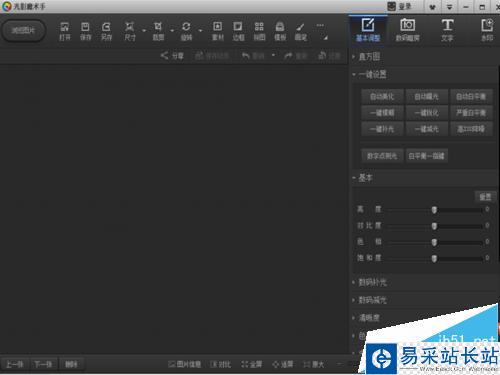Switch to the 文字 (Text) tab
The width and height of the screenshot is (500, 375).
pos(447,30)
